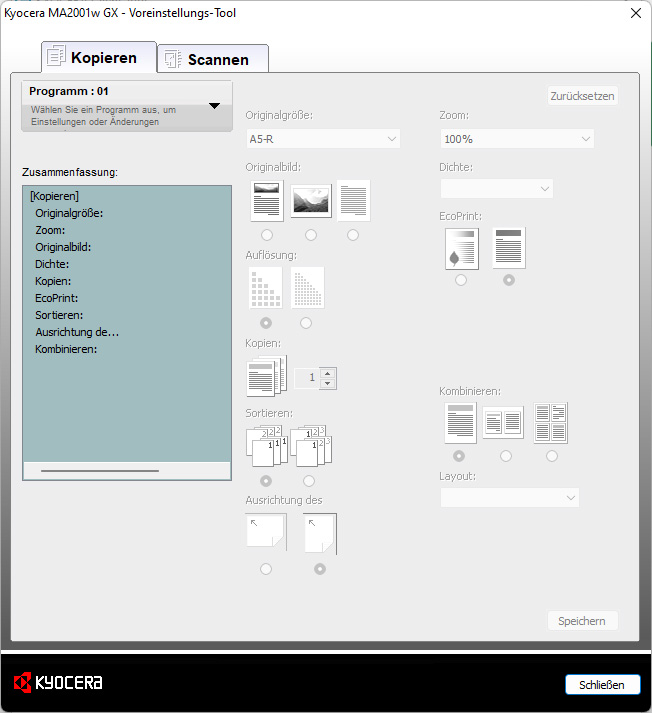The width and height of the screenshot is (652, 713).
Task: Select the collated Sortieren icon with stacked 1s
Action: 267,446
